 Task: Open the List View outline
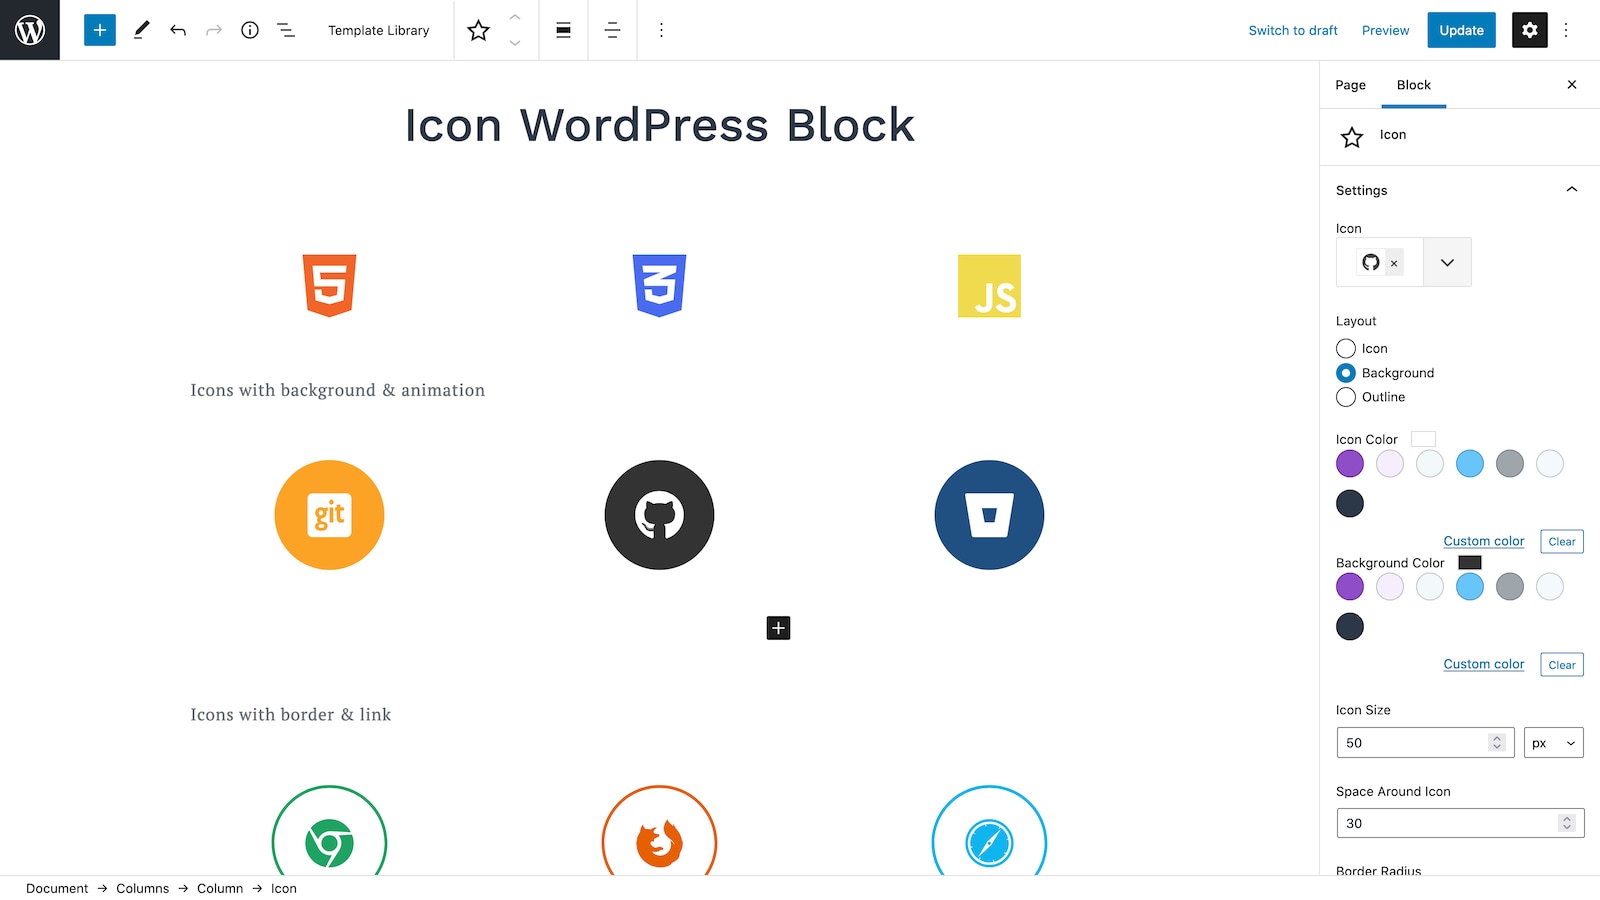coord(286,30)
